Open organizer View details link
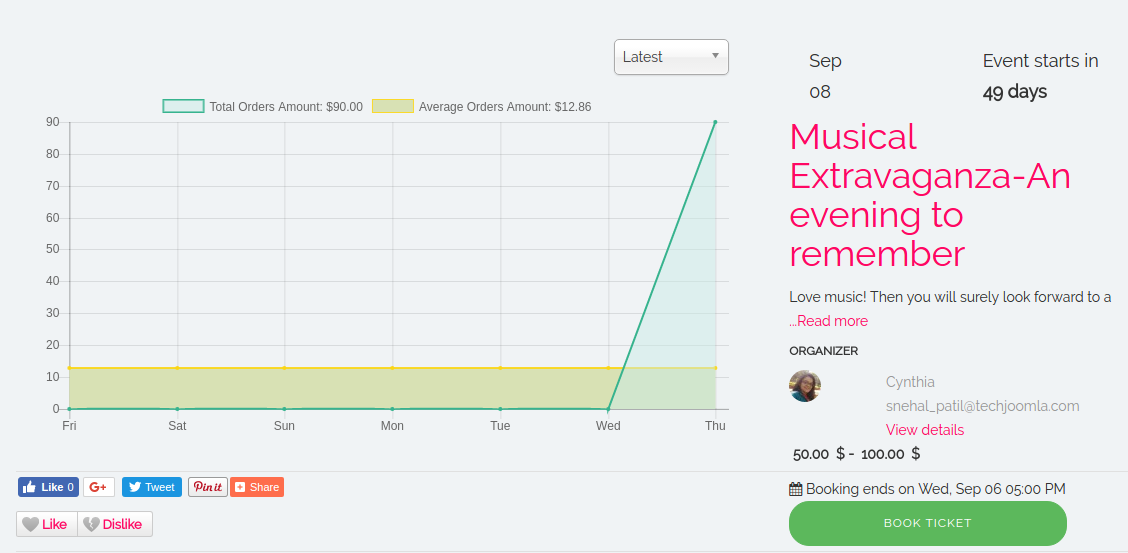Viewport: 1128px width, 553px height. coord(925,430)
